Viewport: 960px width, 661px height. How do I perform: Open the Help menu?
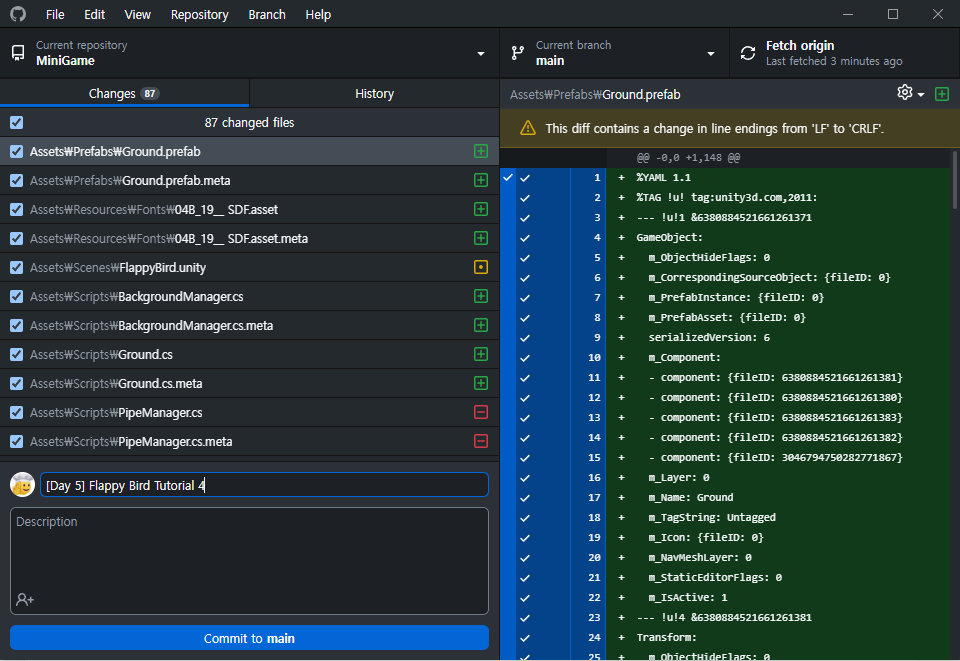point(318,14)
